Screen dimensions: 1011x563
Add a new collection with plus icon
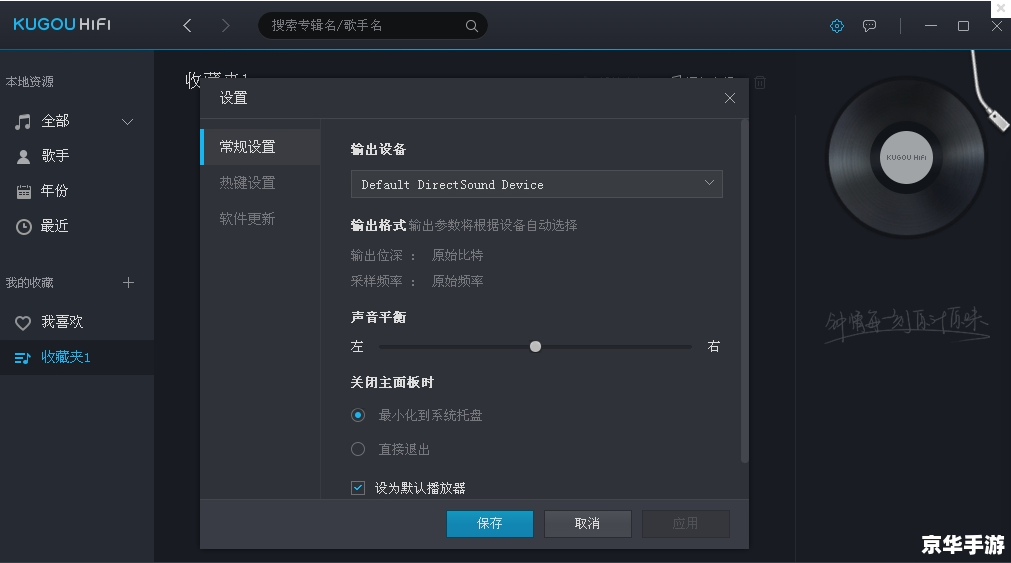128,282
